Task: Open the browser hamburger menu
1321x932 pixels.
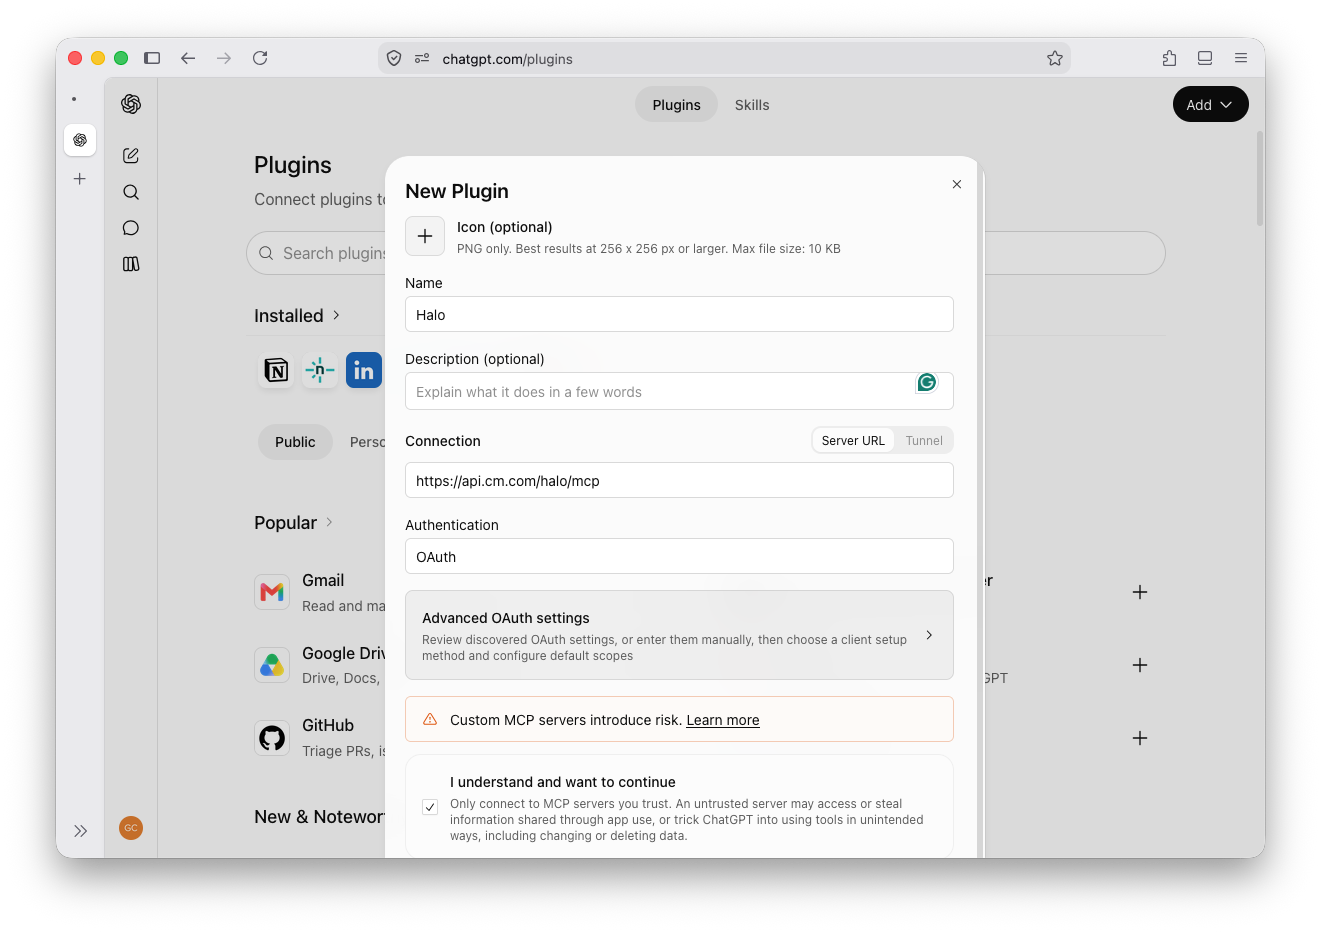Action: click(x=1241, y=58)
